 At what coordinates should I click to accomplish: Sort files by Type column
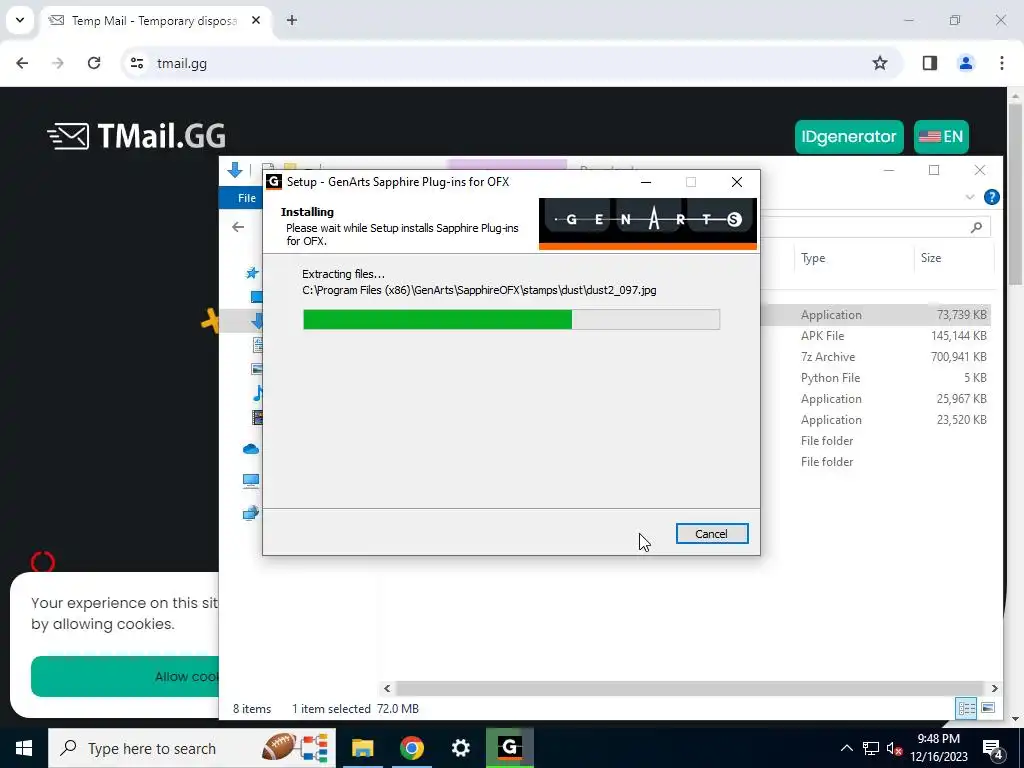813,258
